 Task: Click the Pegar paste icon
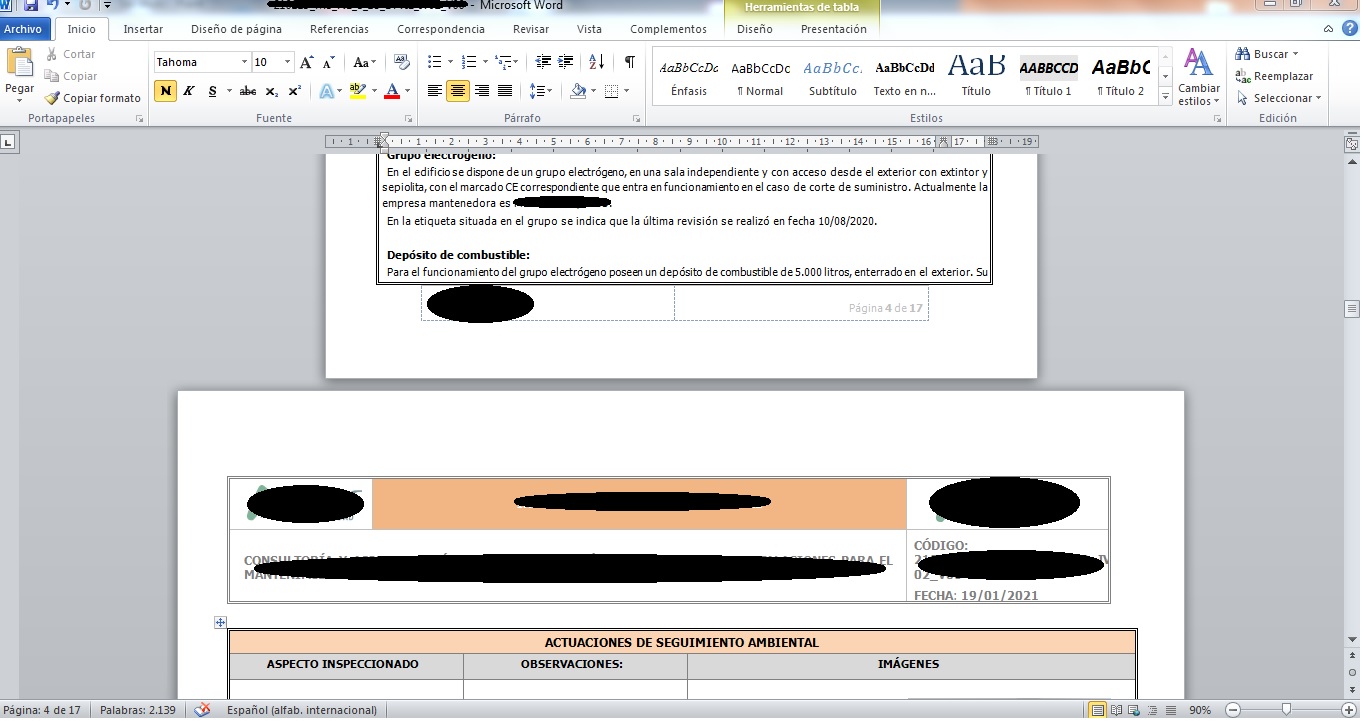20,62
